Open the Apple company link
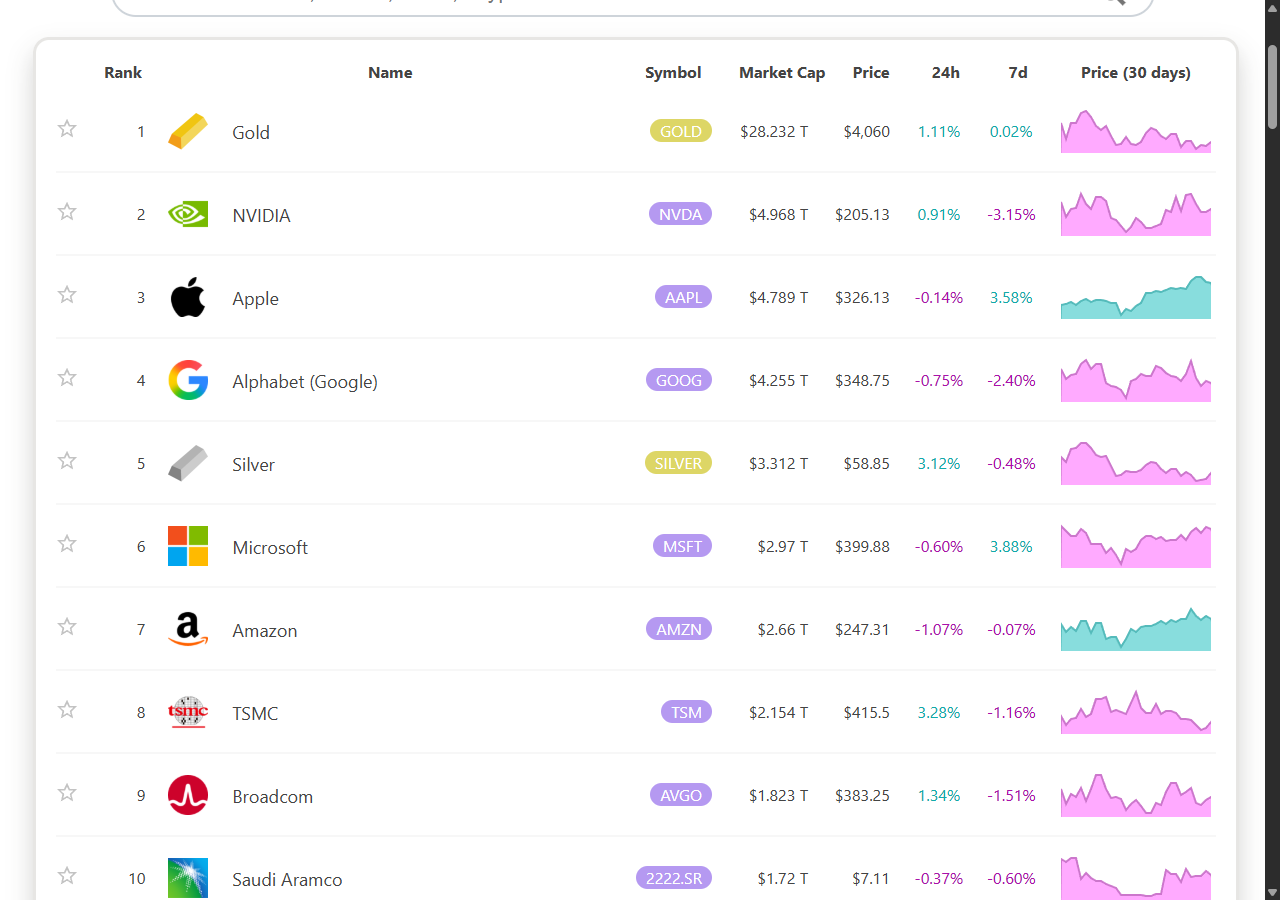Viewport: 1280px width, 900px height. pyautogui.click(x=255, y=298)
